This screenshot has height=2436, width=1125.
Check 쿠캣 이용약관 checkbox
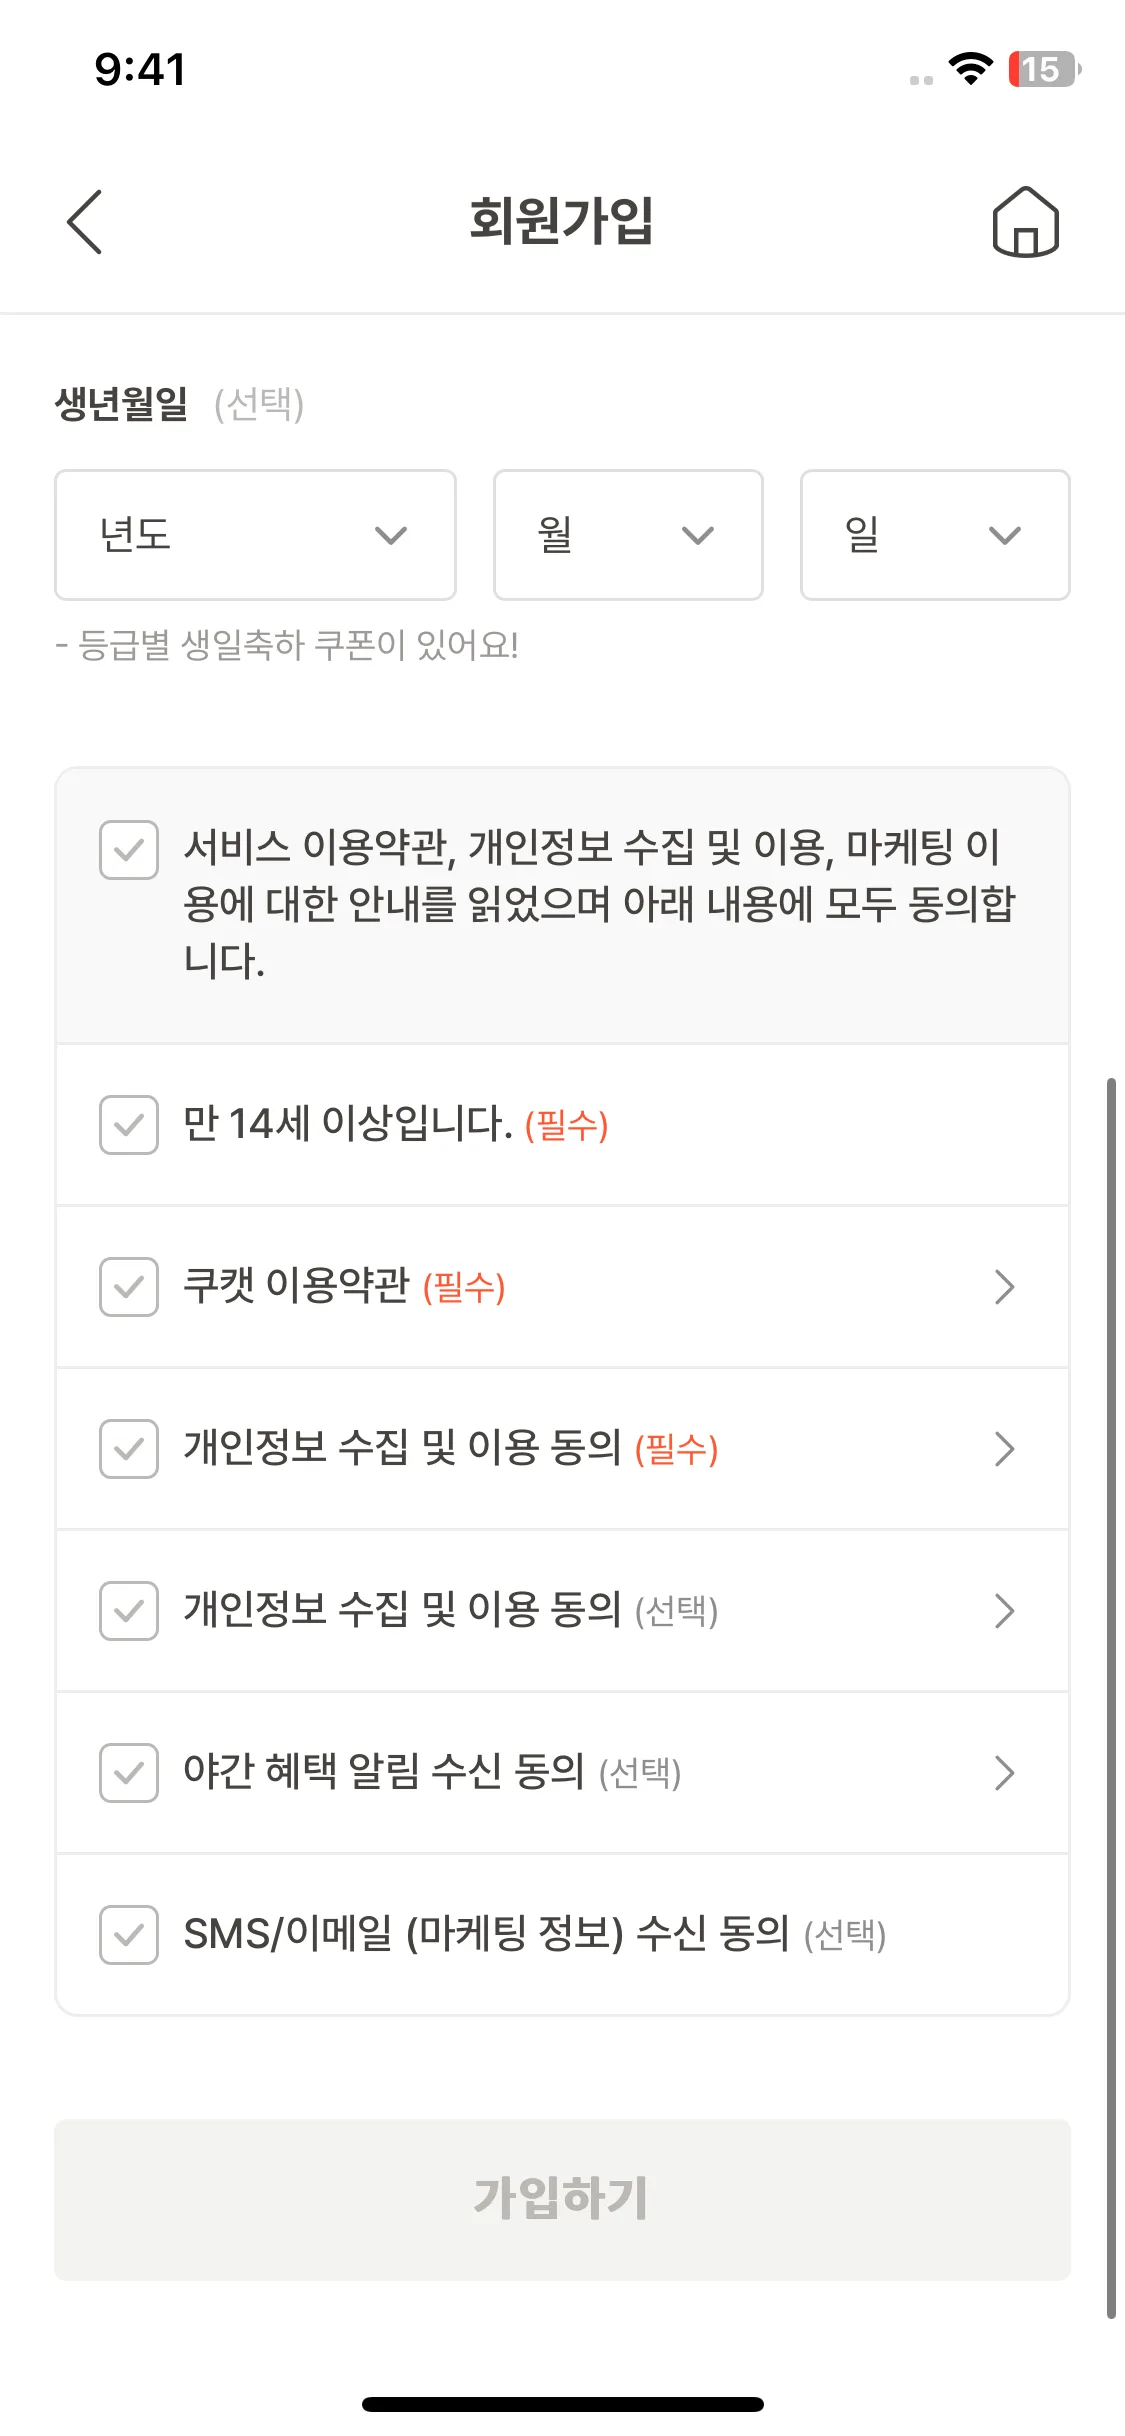click(x=129, y=1287)
